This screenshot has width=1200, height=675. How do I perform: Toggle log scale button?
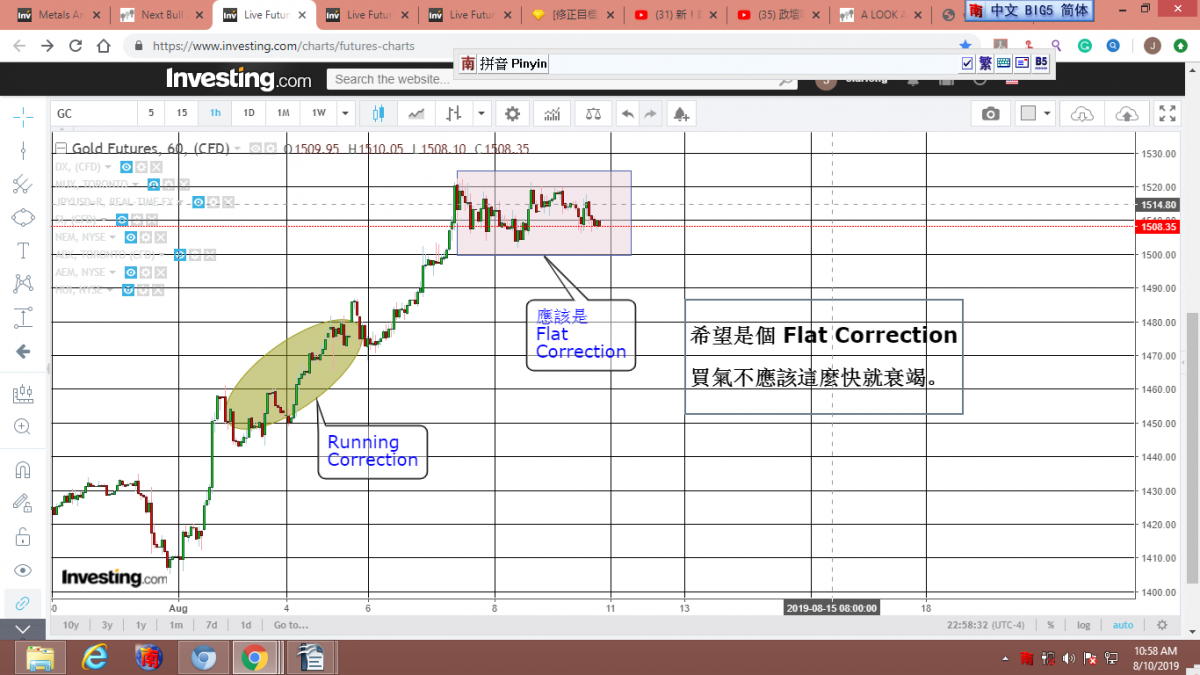pyautogui.click(x=1084, y=625)
